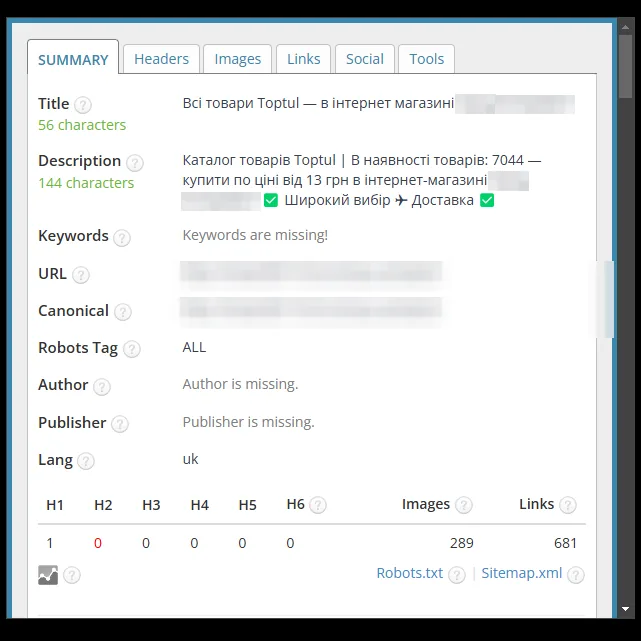Image resolution: width=641 pixels, height=641 pixels.
Task: Open the Social tab
Action: point(365,59)
